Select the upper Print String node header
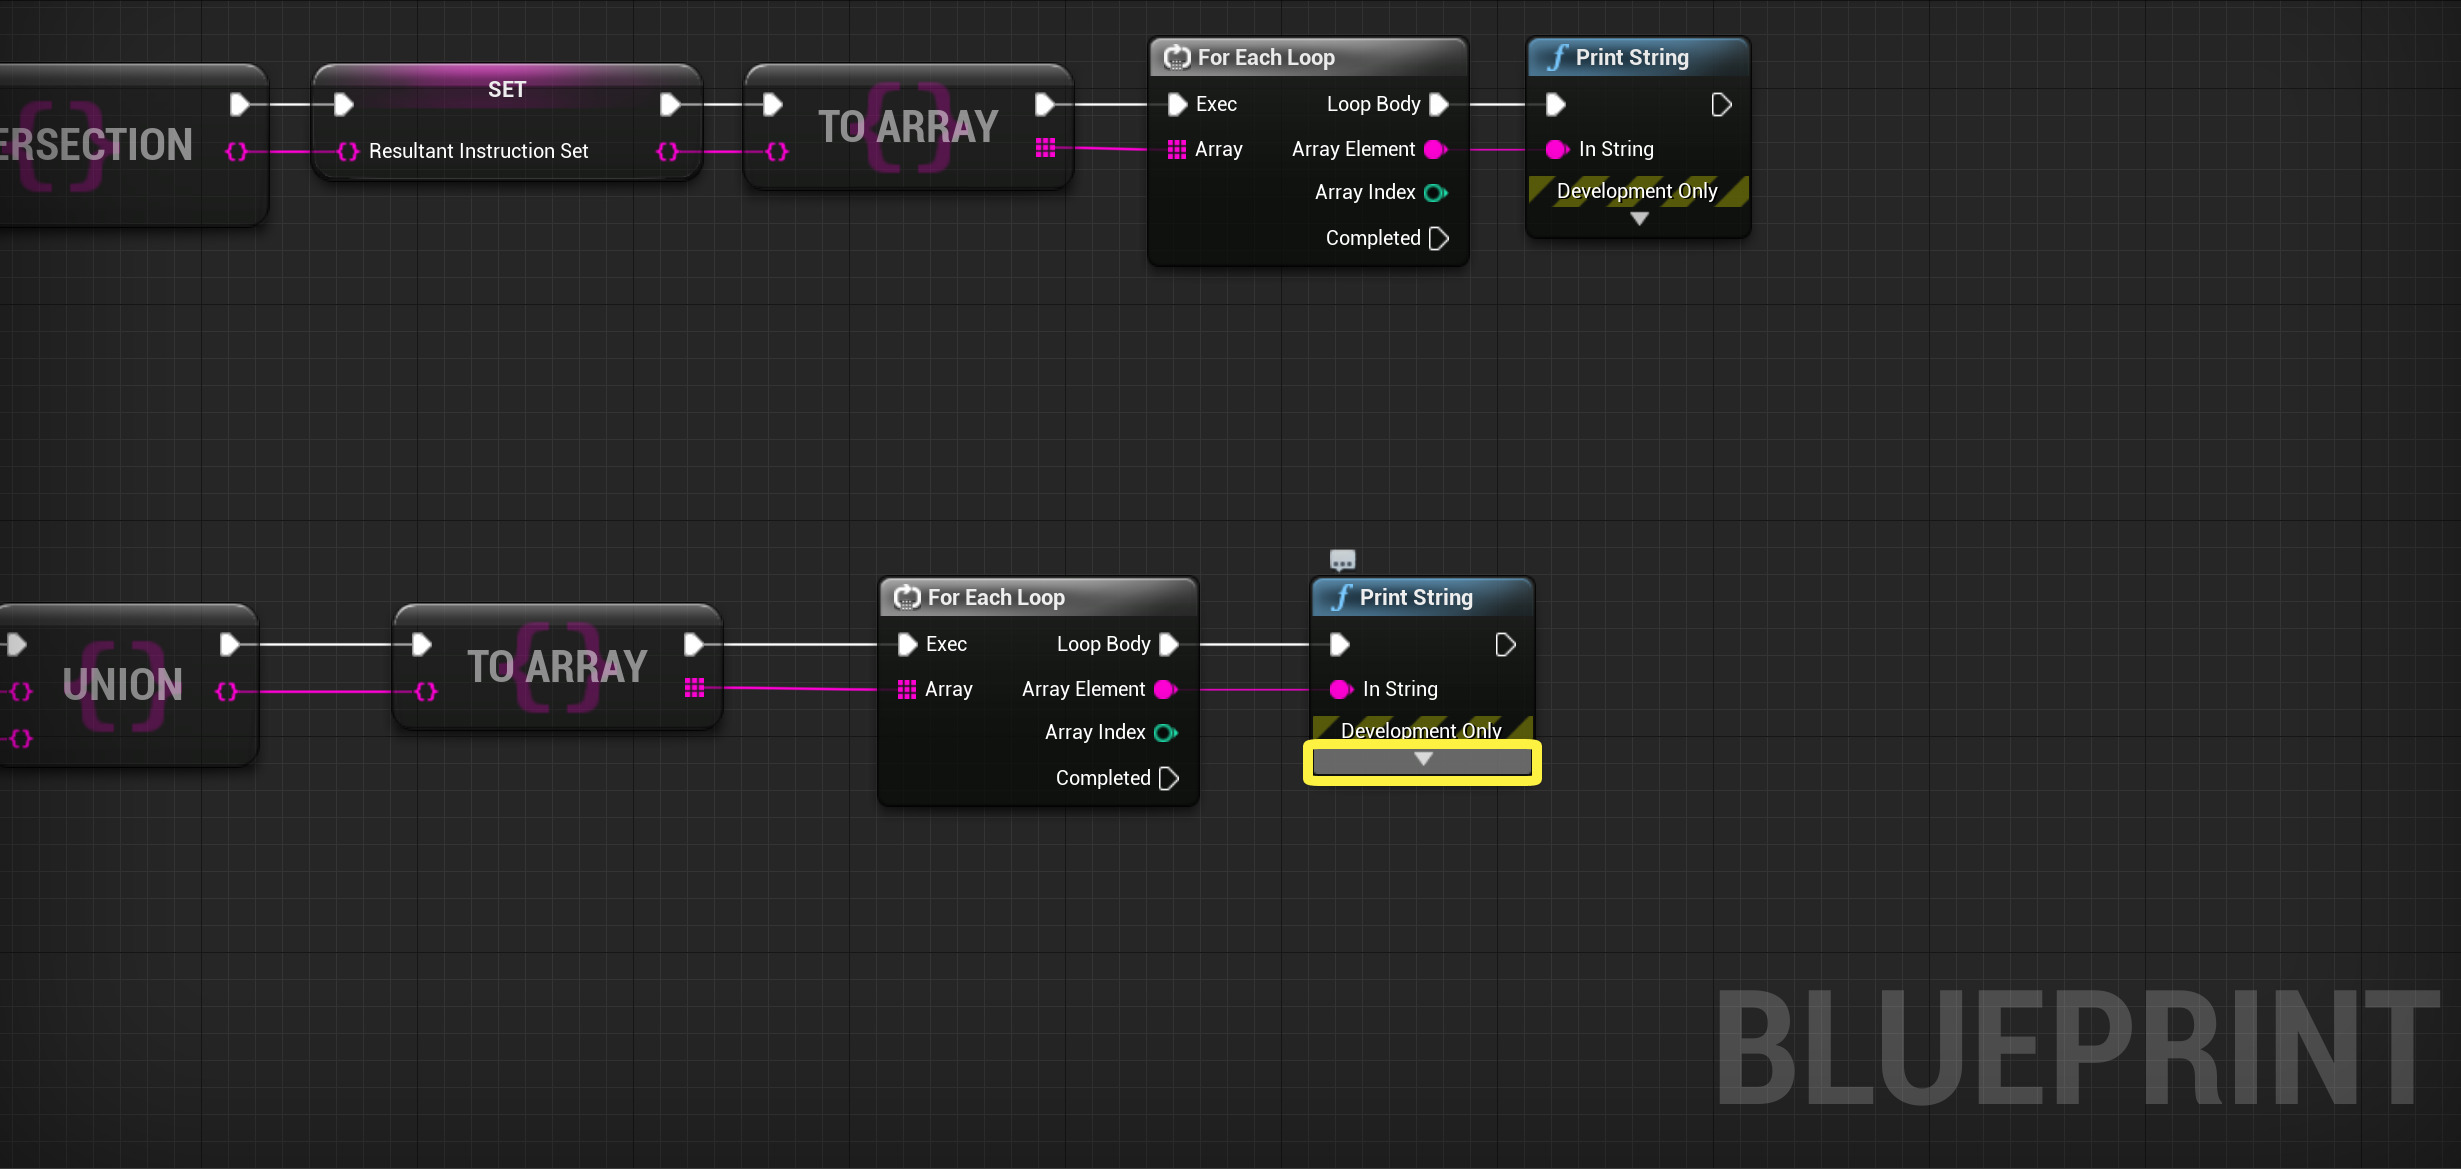 click(x=1631, y=58)
